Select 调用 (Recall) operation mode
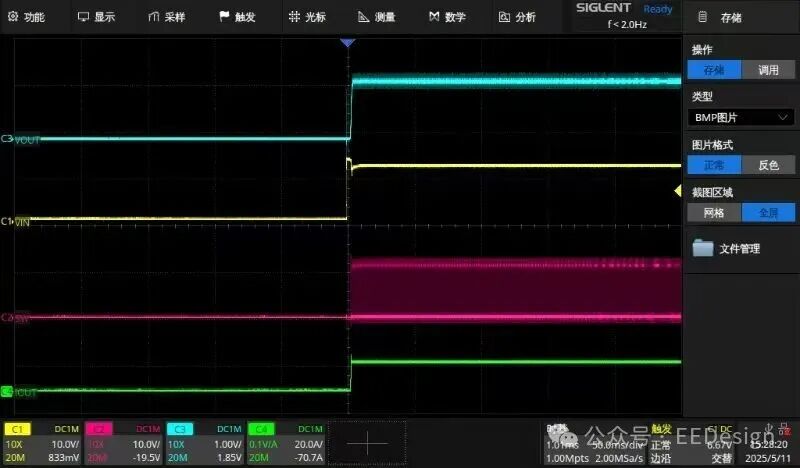 (768, 70)
